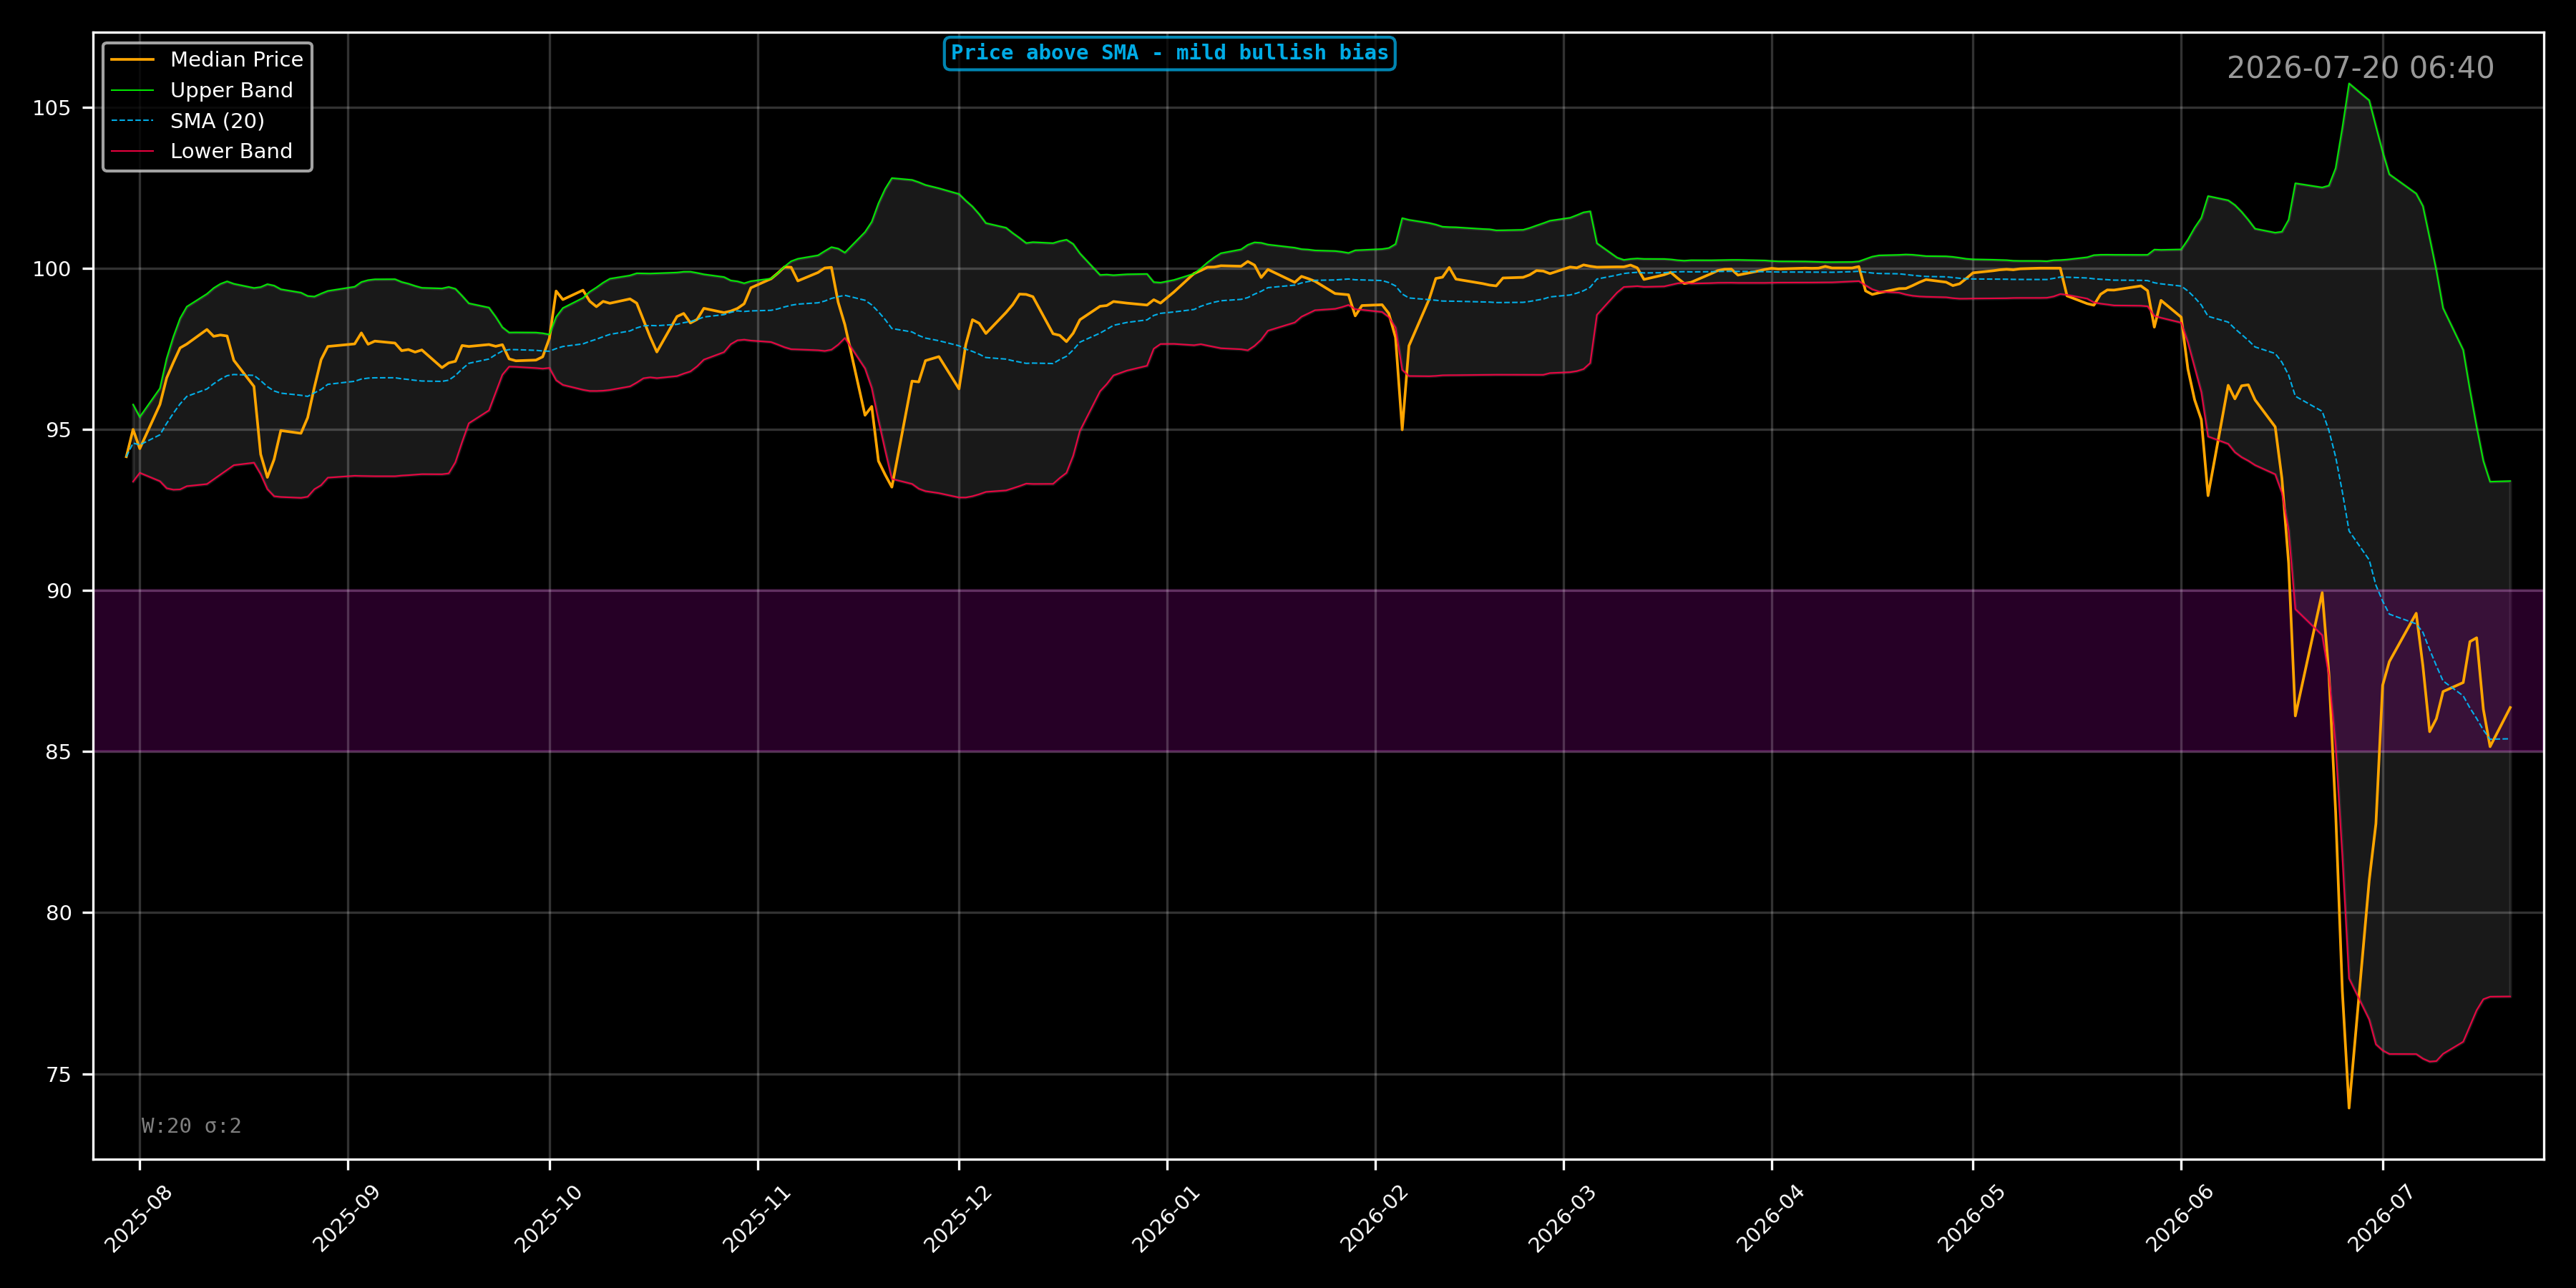Click the upper band peak above 105
The width and height of the screenshot is (2576, 1288).
[x=2349, y=84]
